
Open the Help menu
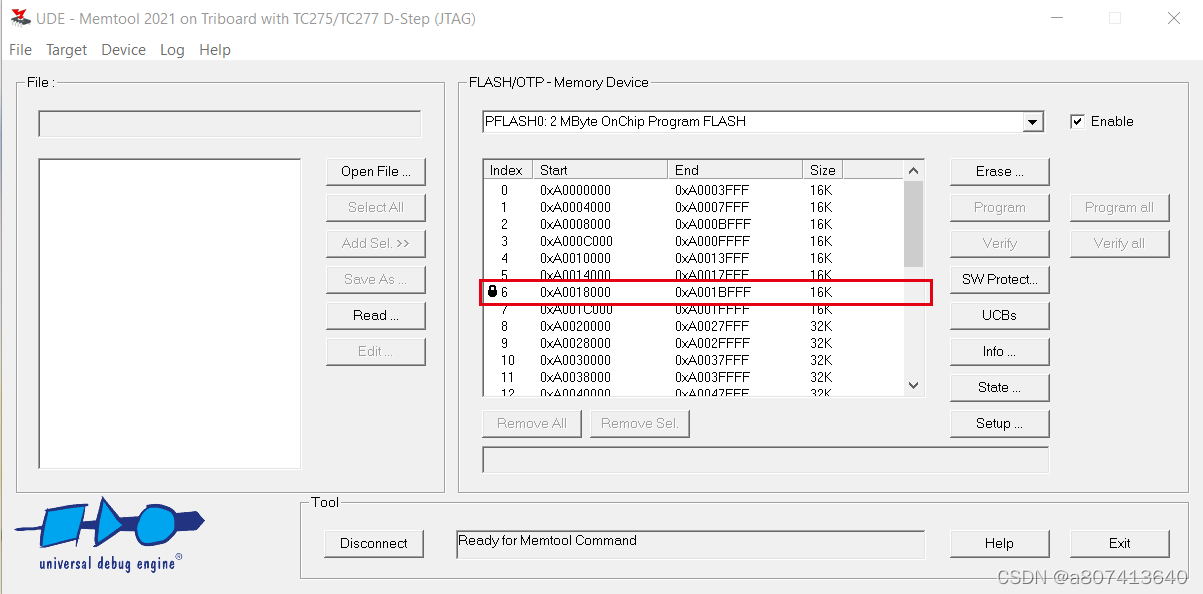click(x=215, y=50)
